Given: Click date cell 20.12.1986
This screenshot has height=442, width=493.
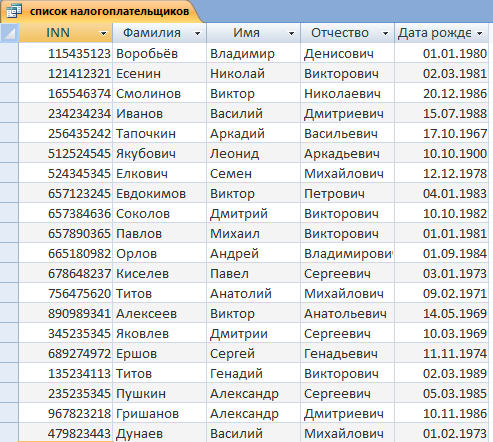Looking at the screenshot, I should (442, 93).
